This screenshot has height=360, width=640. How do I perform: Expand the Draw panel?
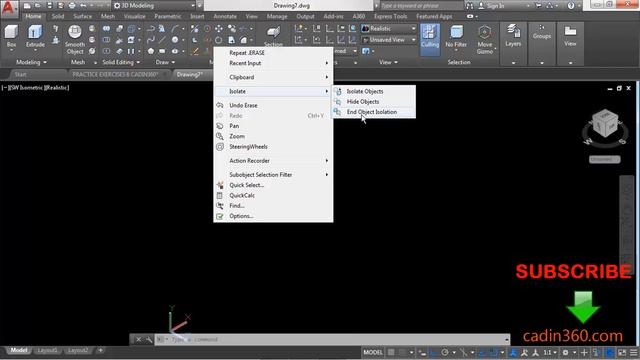[165, 62]
